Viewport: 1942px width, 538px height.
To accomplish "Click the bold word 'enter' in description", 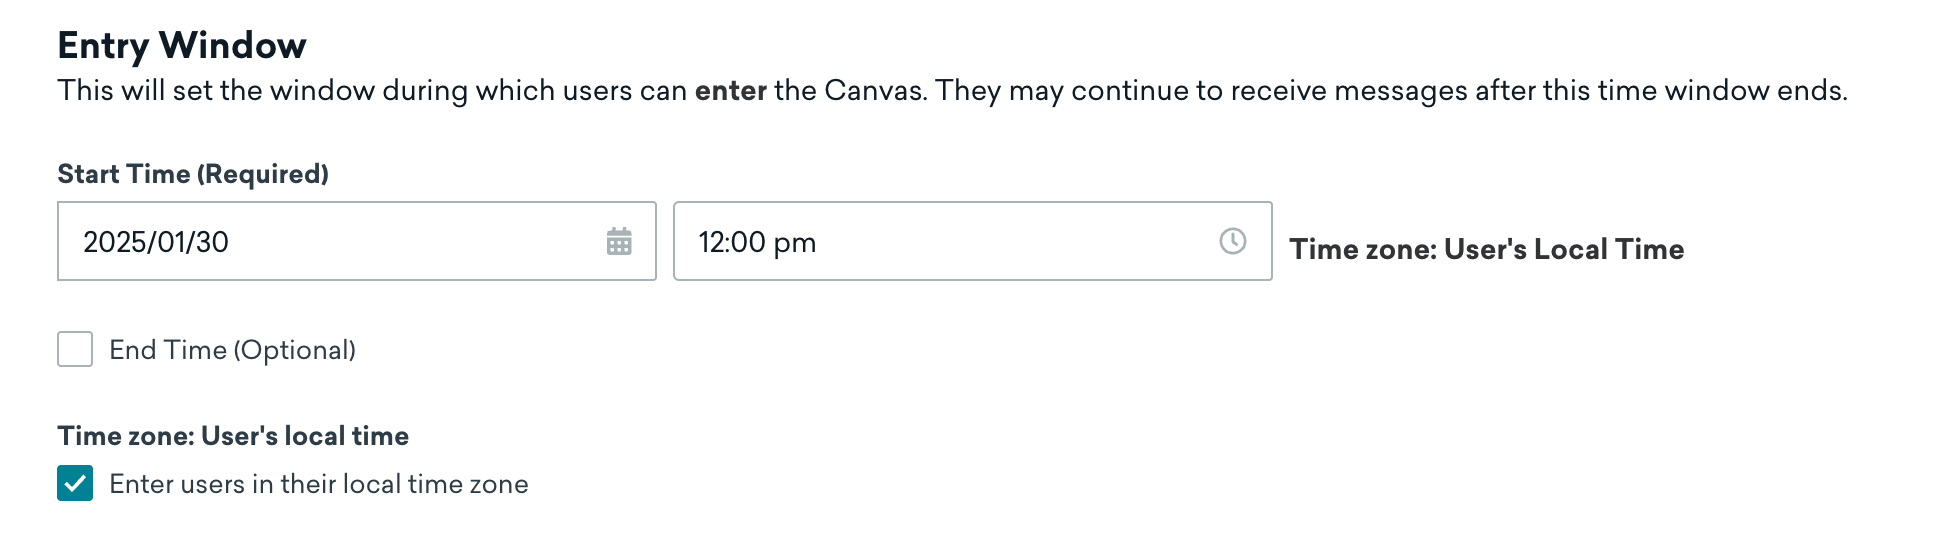I will pos(730,91).
